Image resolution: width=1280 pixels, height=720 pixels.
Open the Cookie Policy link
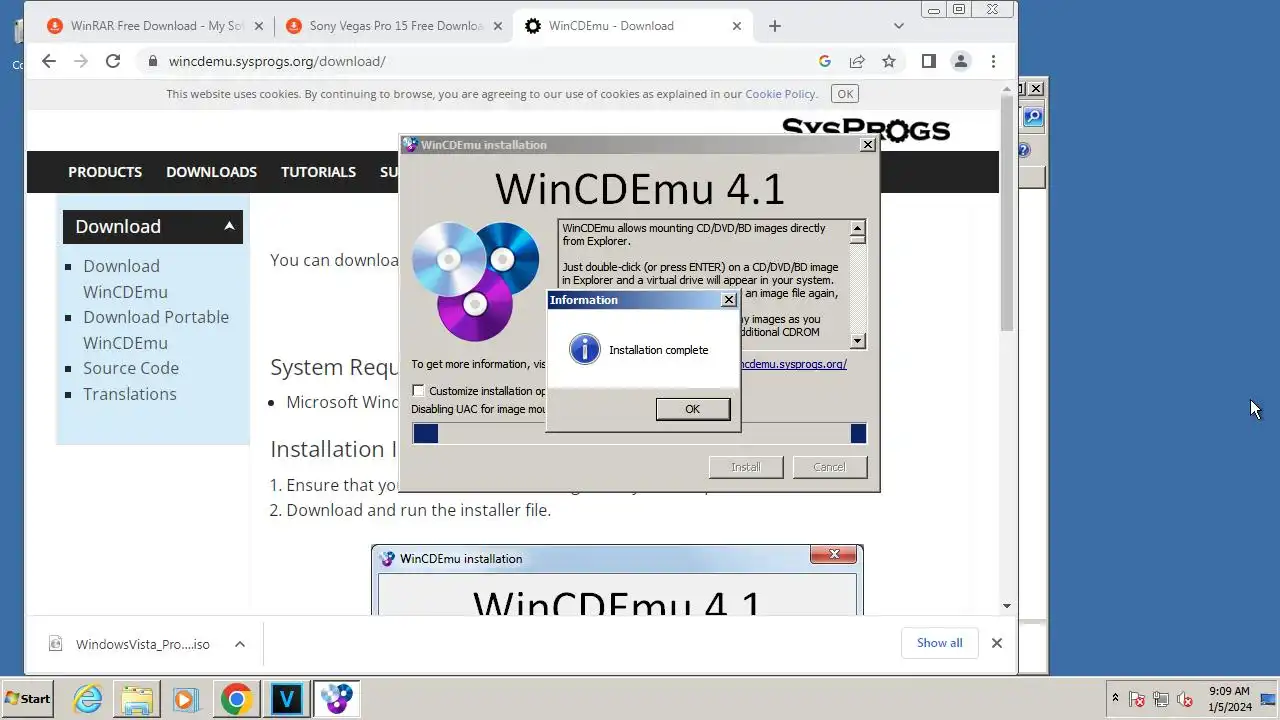click(x=780, y=94)
